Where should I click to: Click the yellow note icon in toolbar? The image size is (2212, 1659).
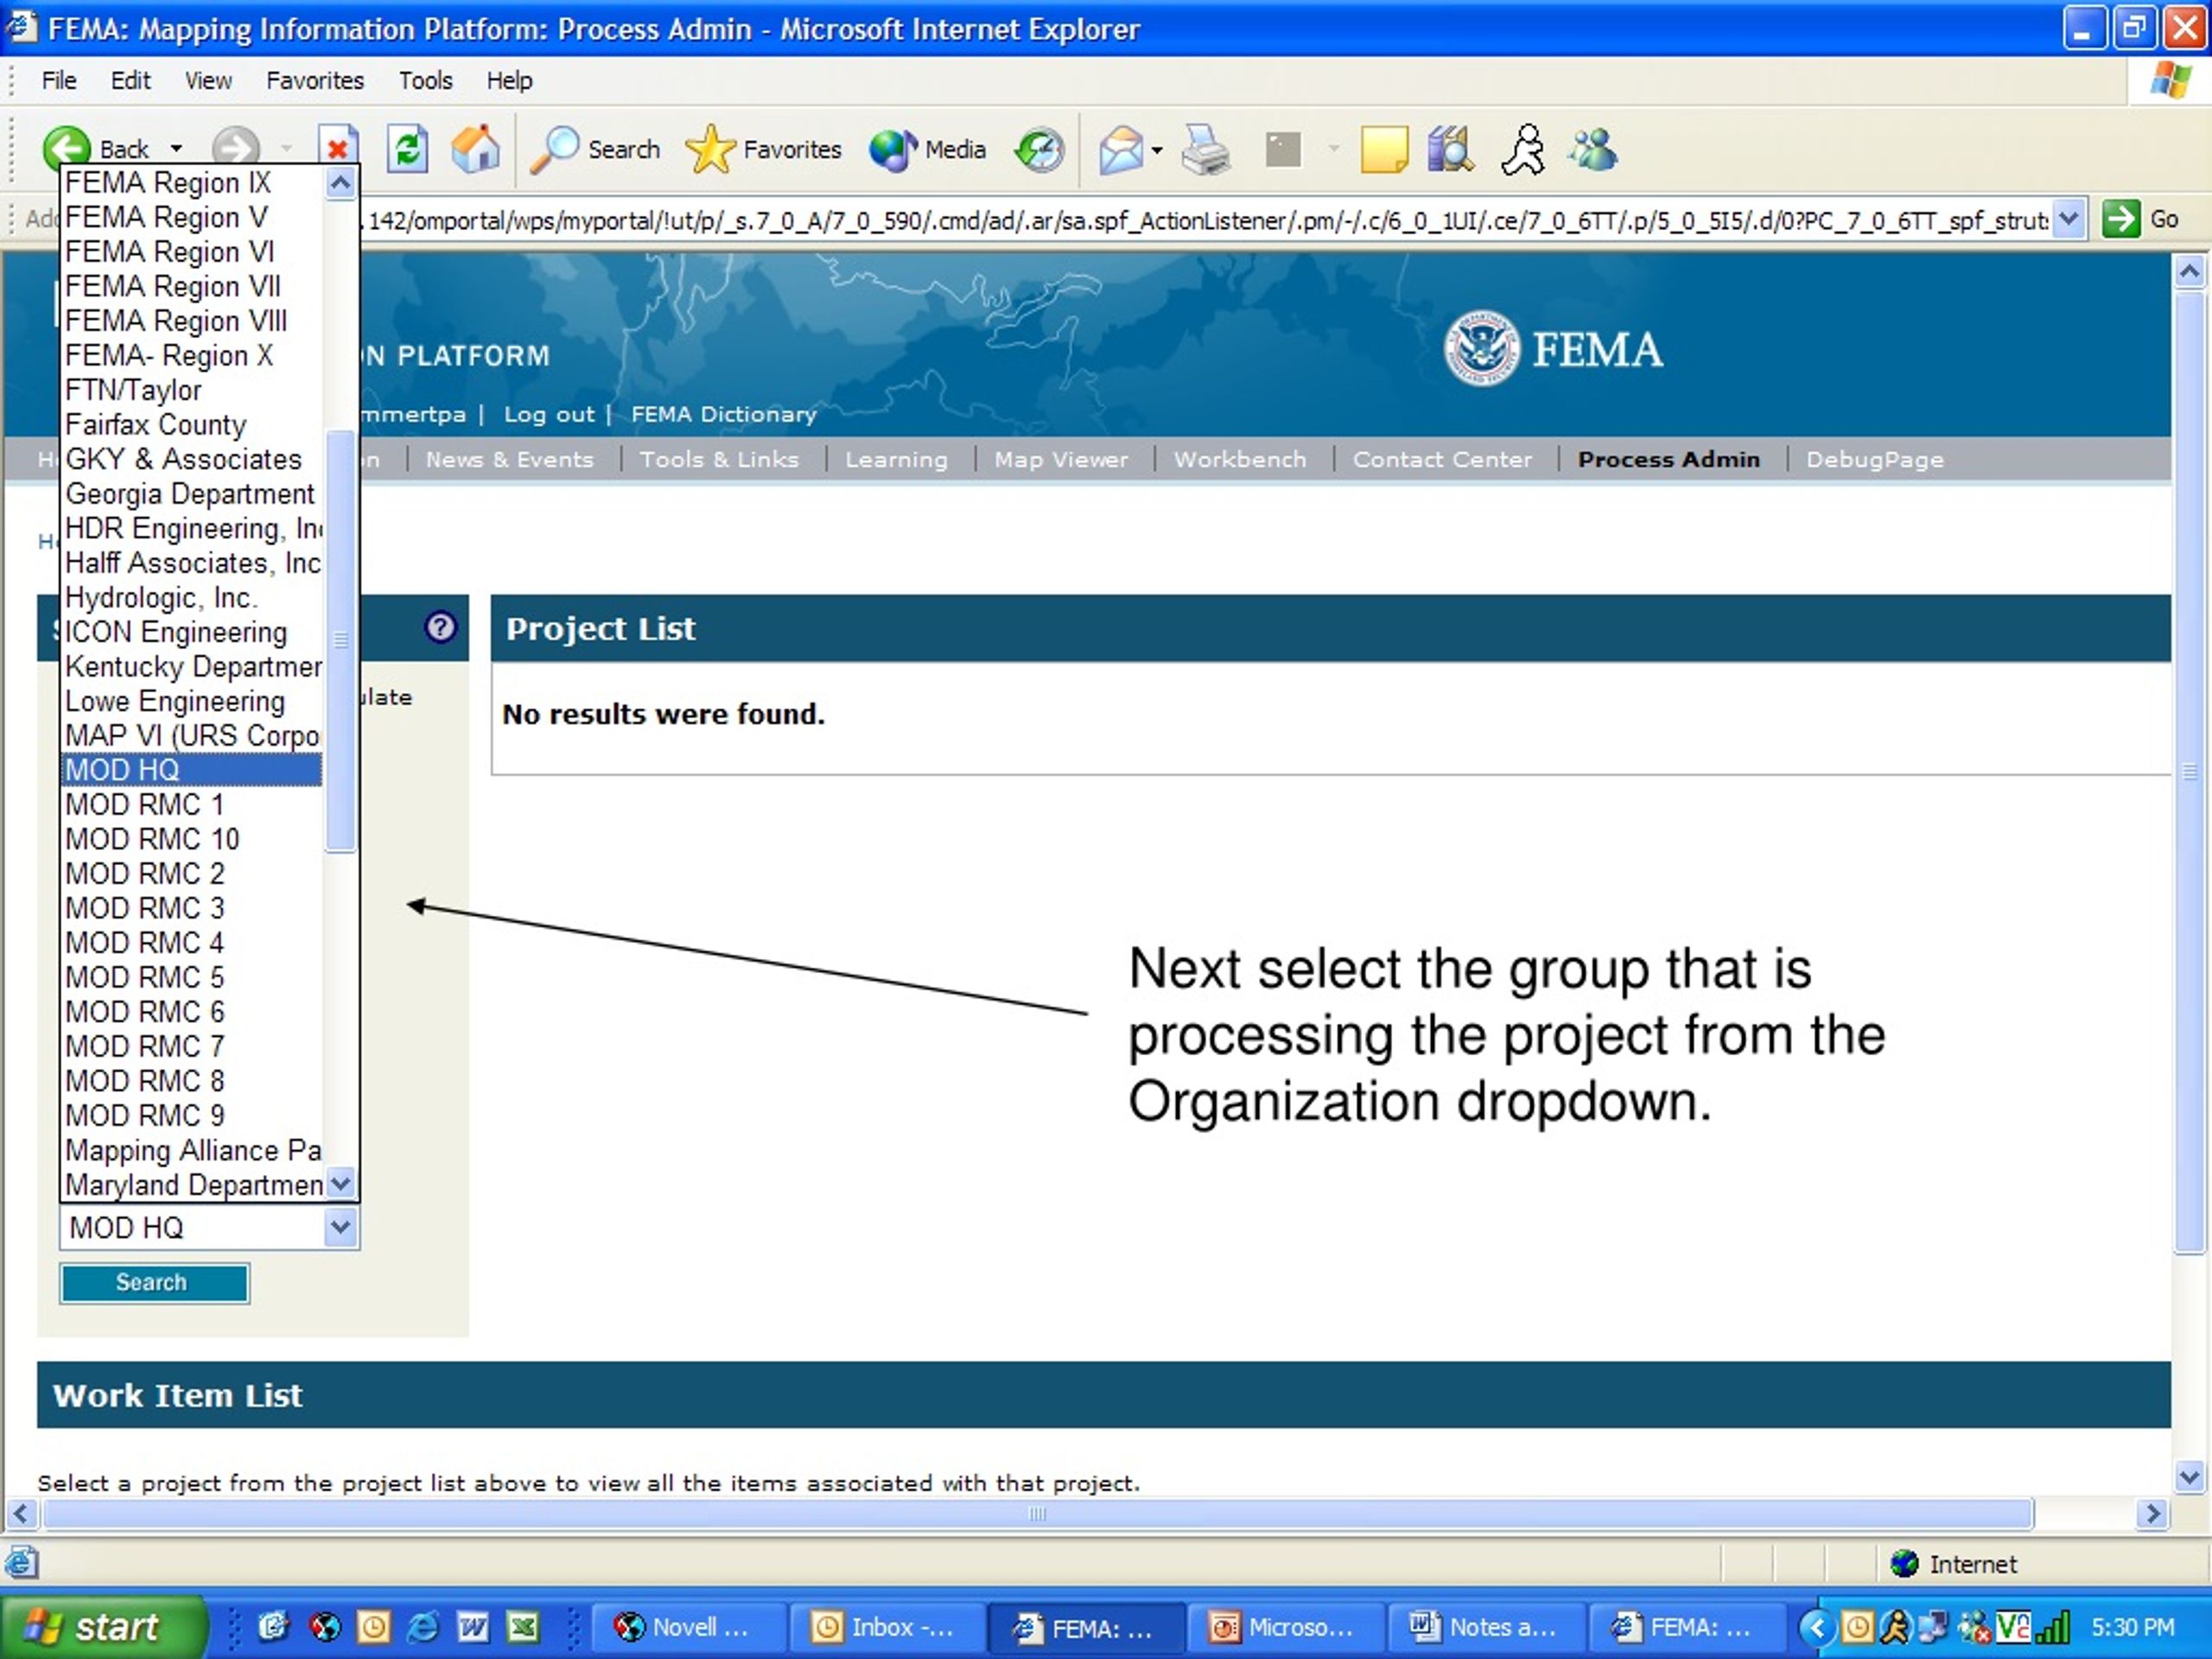click(x=1384, y=150)
